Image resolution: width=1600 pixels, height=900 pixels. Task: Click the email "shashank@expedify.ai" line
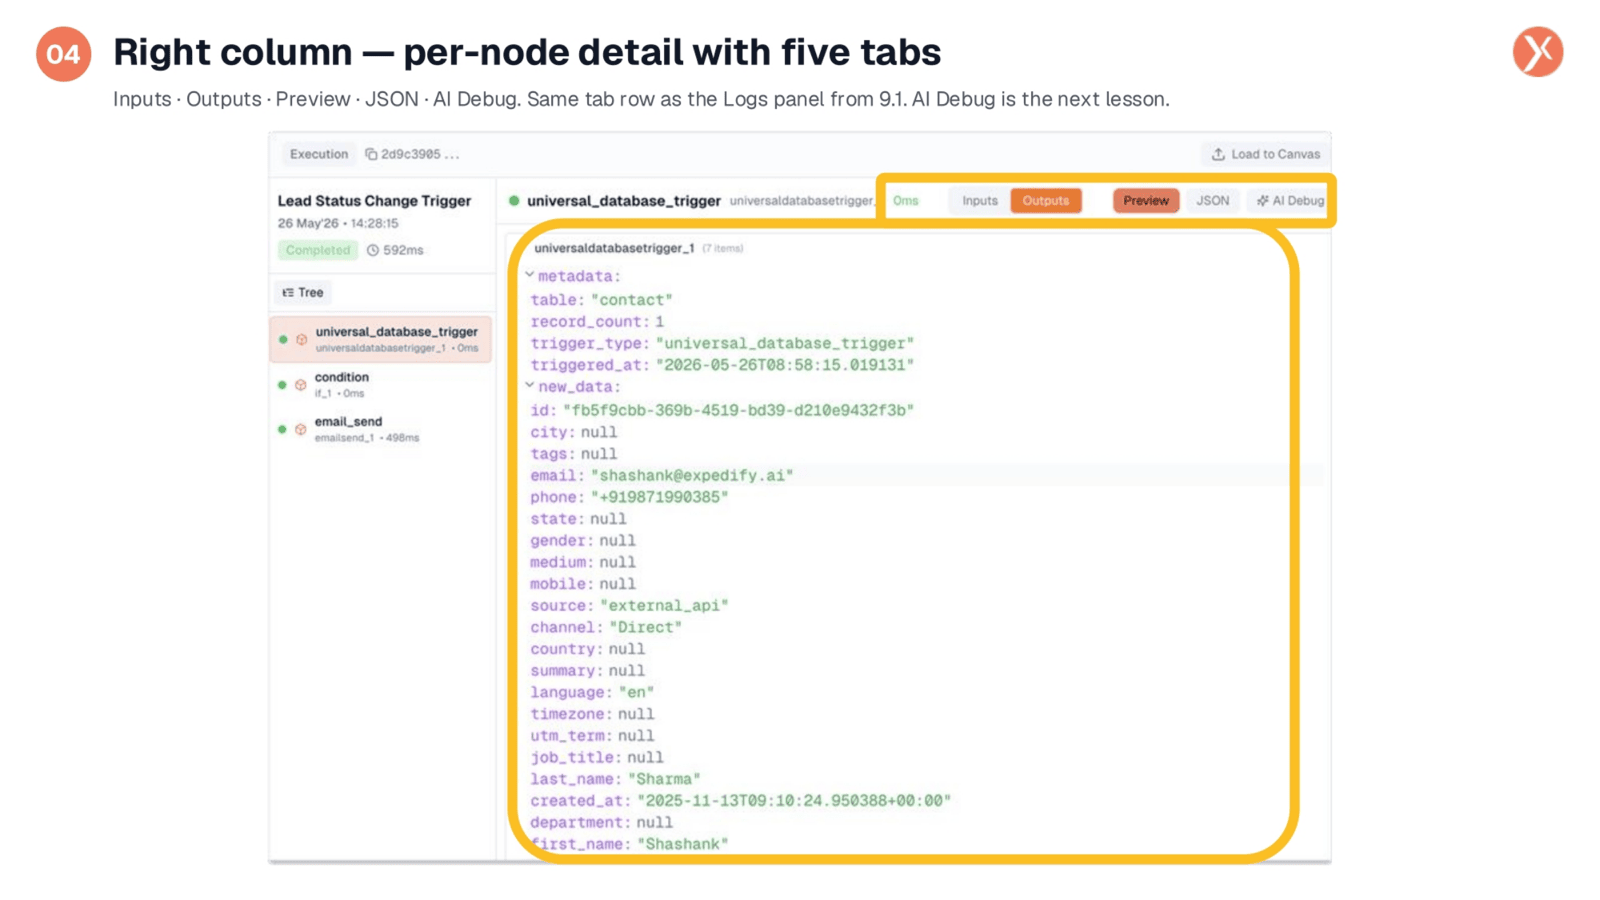pos(662,475)
